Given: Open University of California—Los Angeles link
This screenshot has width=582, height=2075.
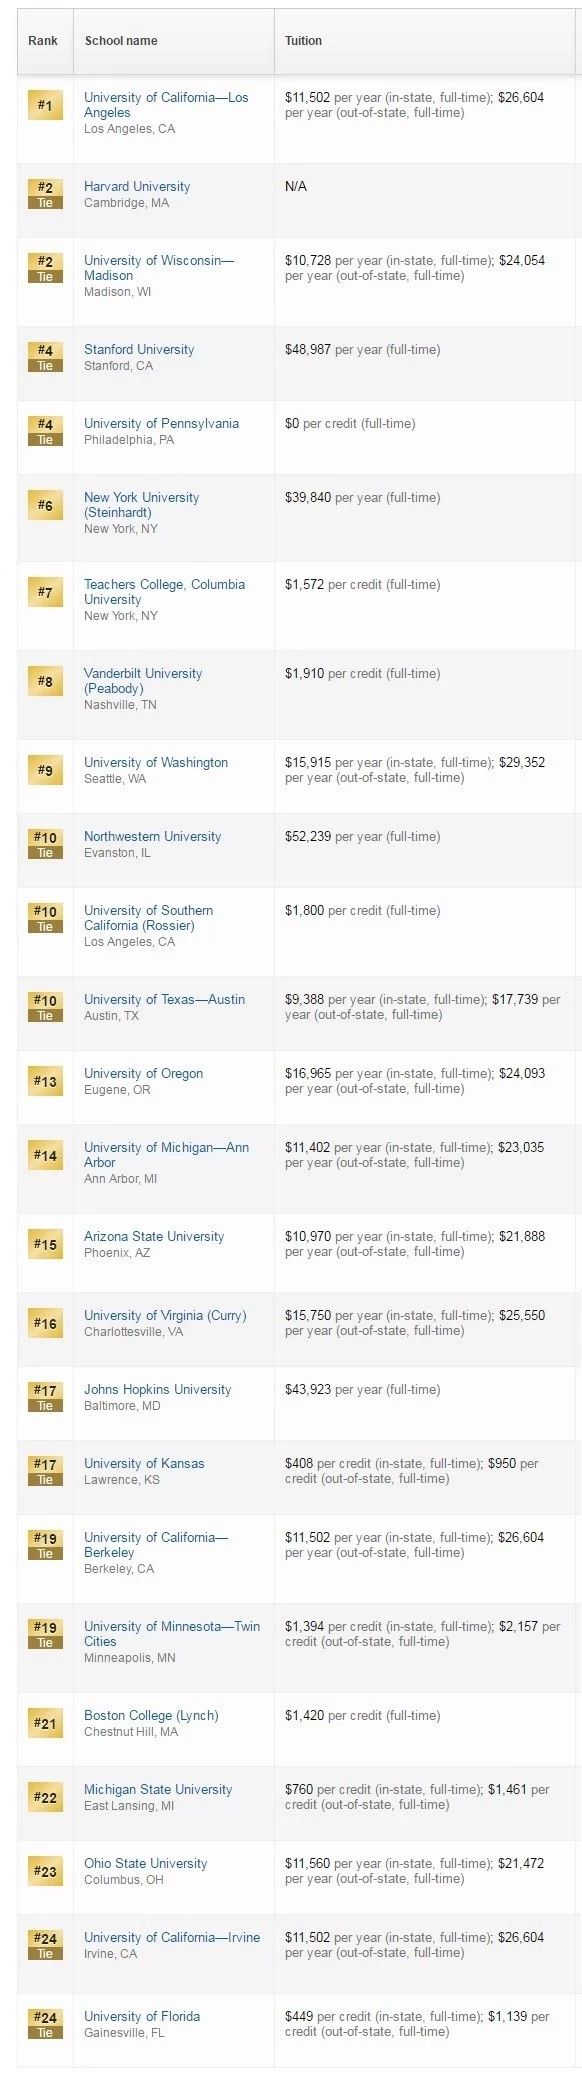Looking at the screenshot, I should (166, 105).
